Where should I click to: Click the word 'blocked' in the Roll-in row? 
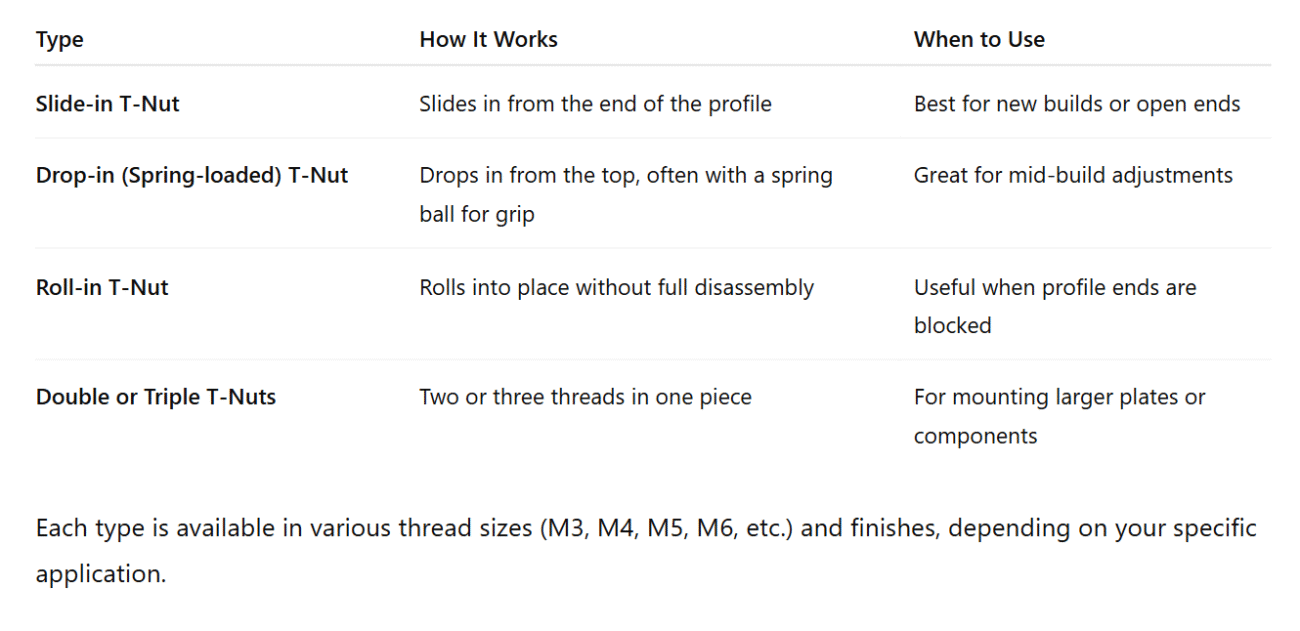pos(952,326)
